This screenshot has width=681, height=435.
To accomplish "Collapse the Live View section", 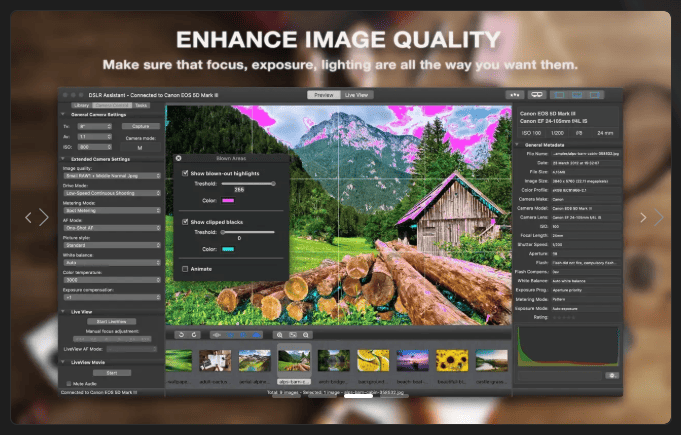I will pyautogui.click(x=63, y=311).
